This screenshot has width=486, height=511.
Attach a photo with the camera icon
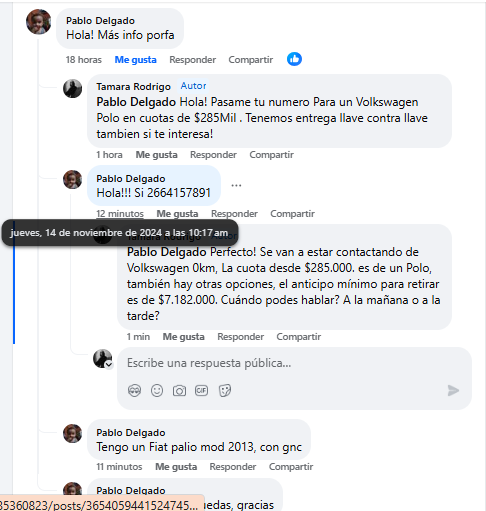coord(179,390)
